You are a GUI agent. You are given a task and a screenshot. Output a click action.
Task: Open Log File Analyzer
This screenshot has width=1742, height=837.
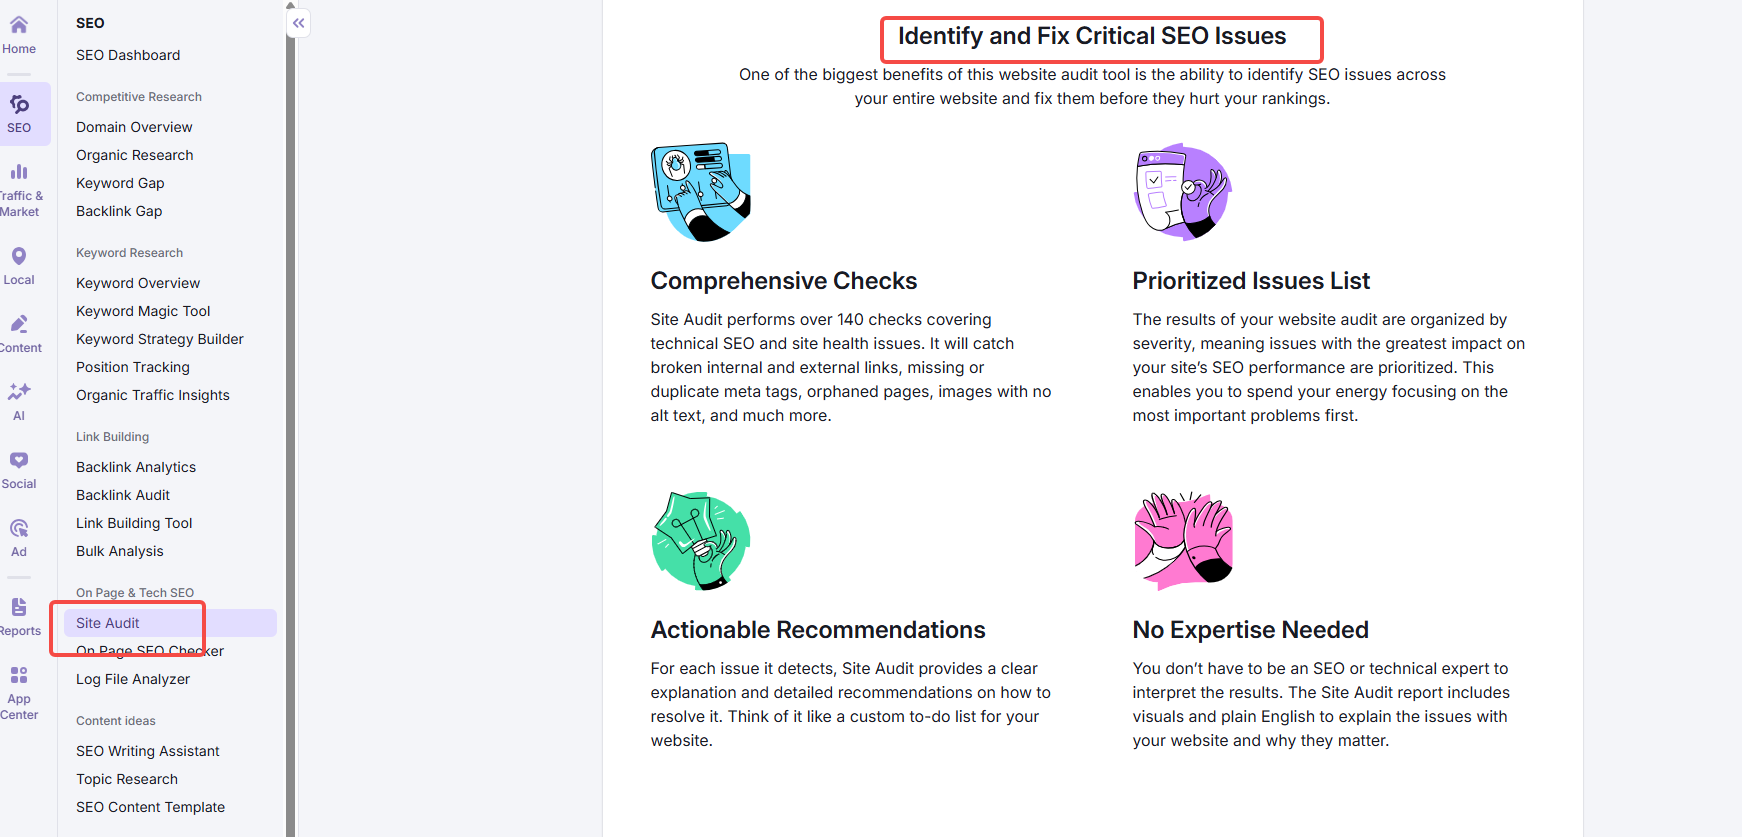133,679
